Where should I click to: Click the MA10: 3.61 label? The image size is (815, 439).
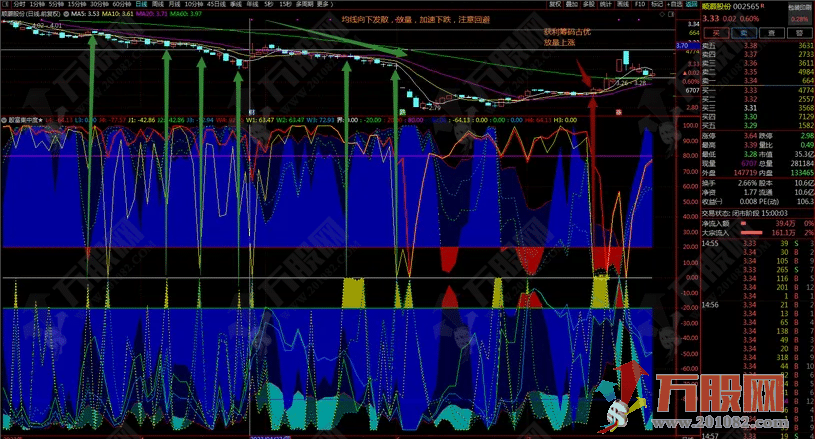point(117,14)
